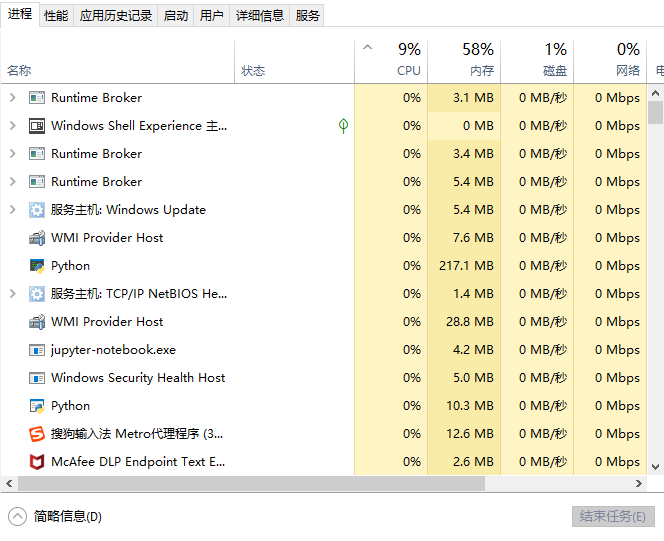Click the Windows Update service host gear icon
The image size is (664, 541).
(37, 210)
